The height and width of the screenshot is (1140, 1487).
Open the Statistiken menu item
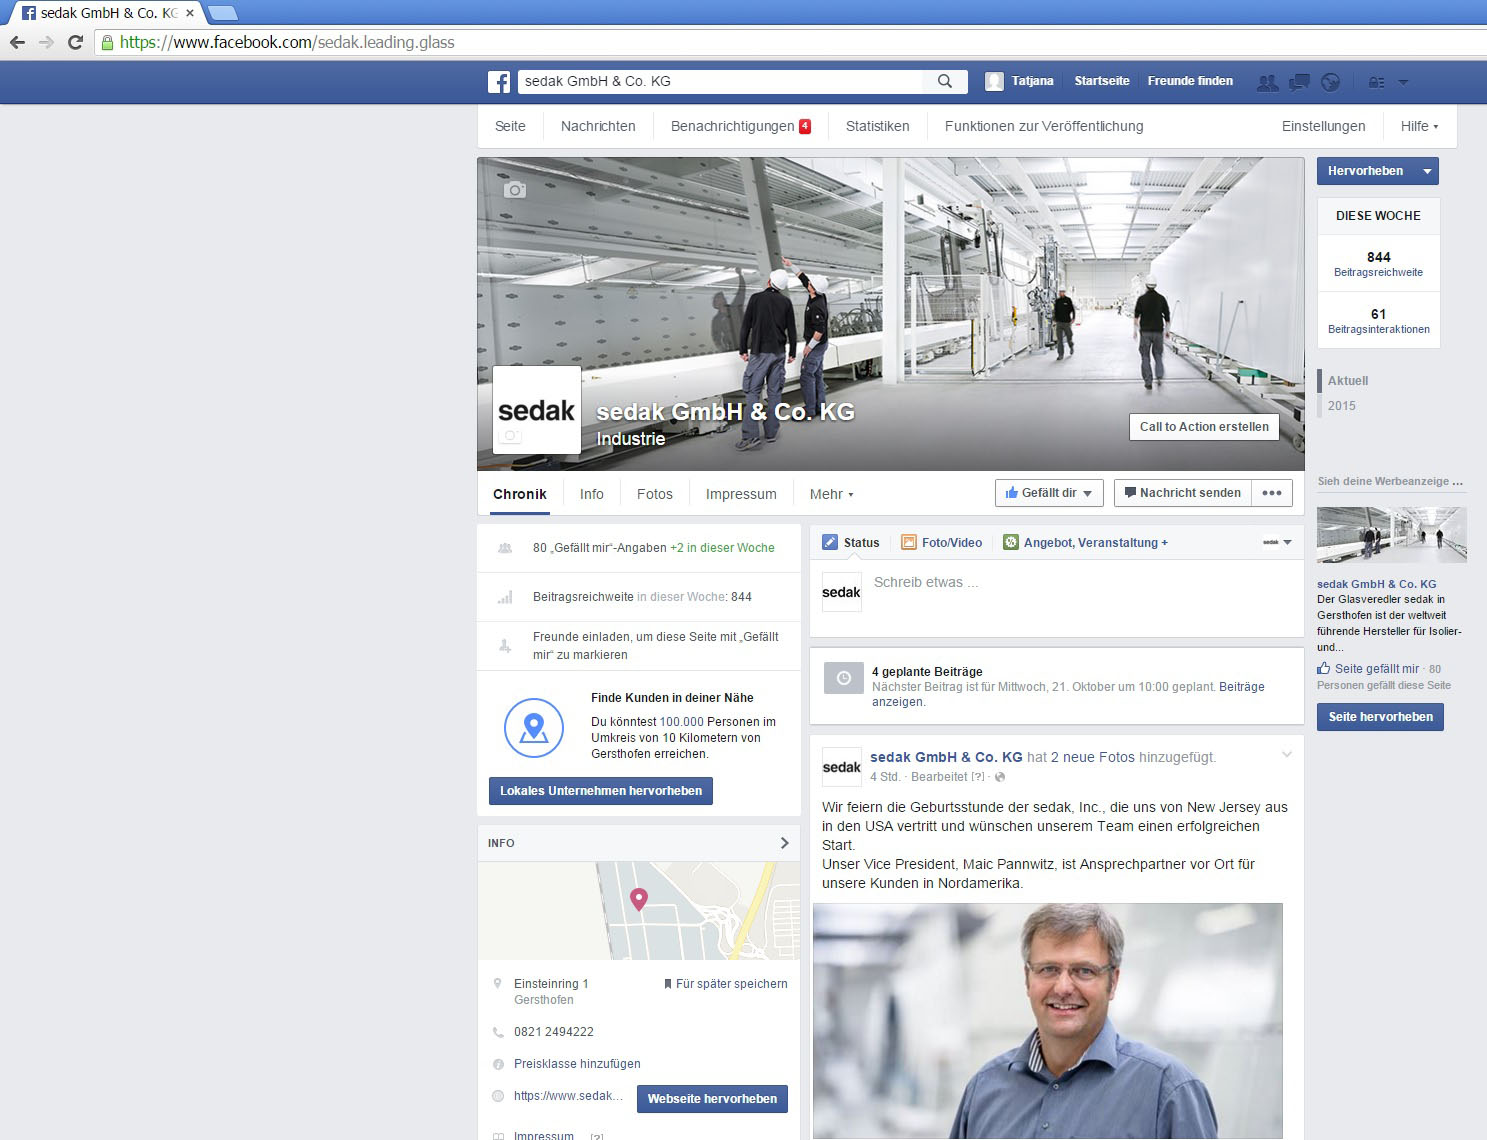[x=877, y=126]
